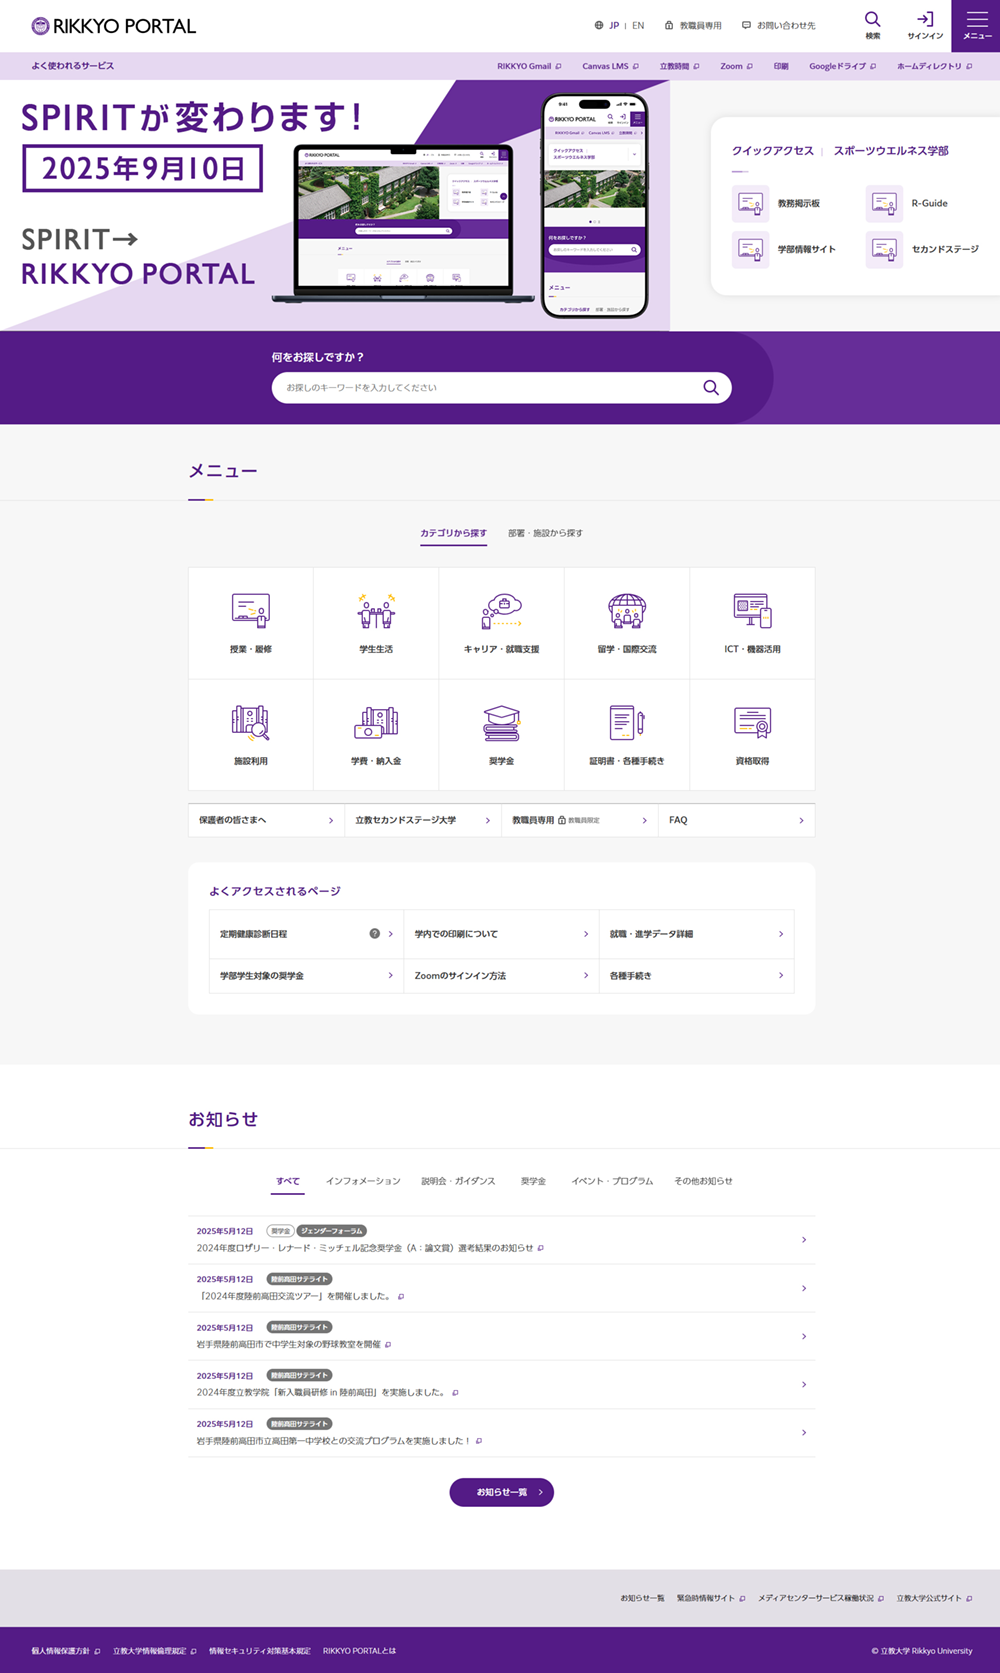Viewport: 1000px width, 1673px height.
Task: Switch language to EN
Action: [638, 26]
